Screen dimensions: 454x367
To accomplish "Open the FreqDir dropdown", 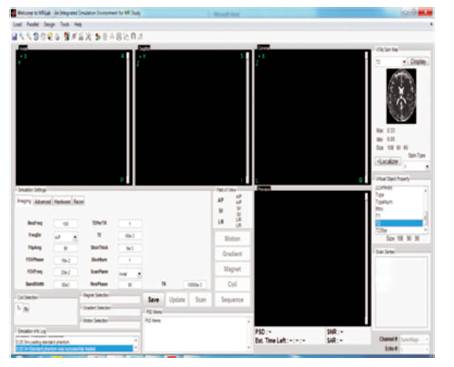I will point(66,237).
